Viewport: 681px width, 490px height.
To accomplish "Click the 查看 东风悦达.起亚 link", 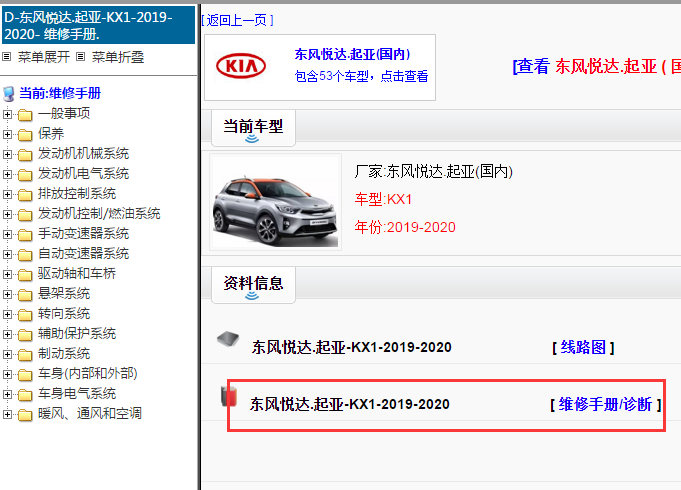I will (597, 66).
